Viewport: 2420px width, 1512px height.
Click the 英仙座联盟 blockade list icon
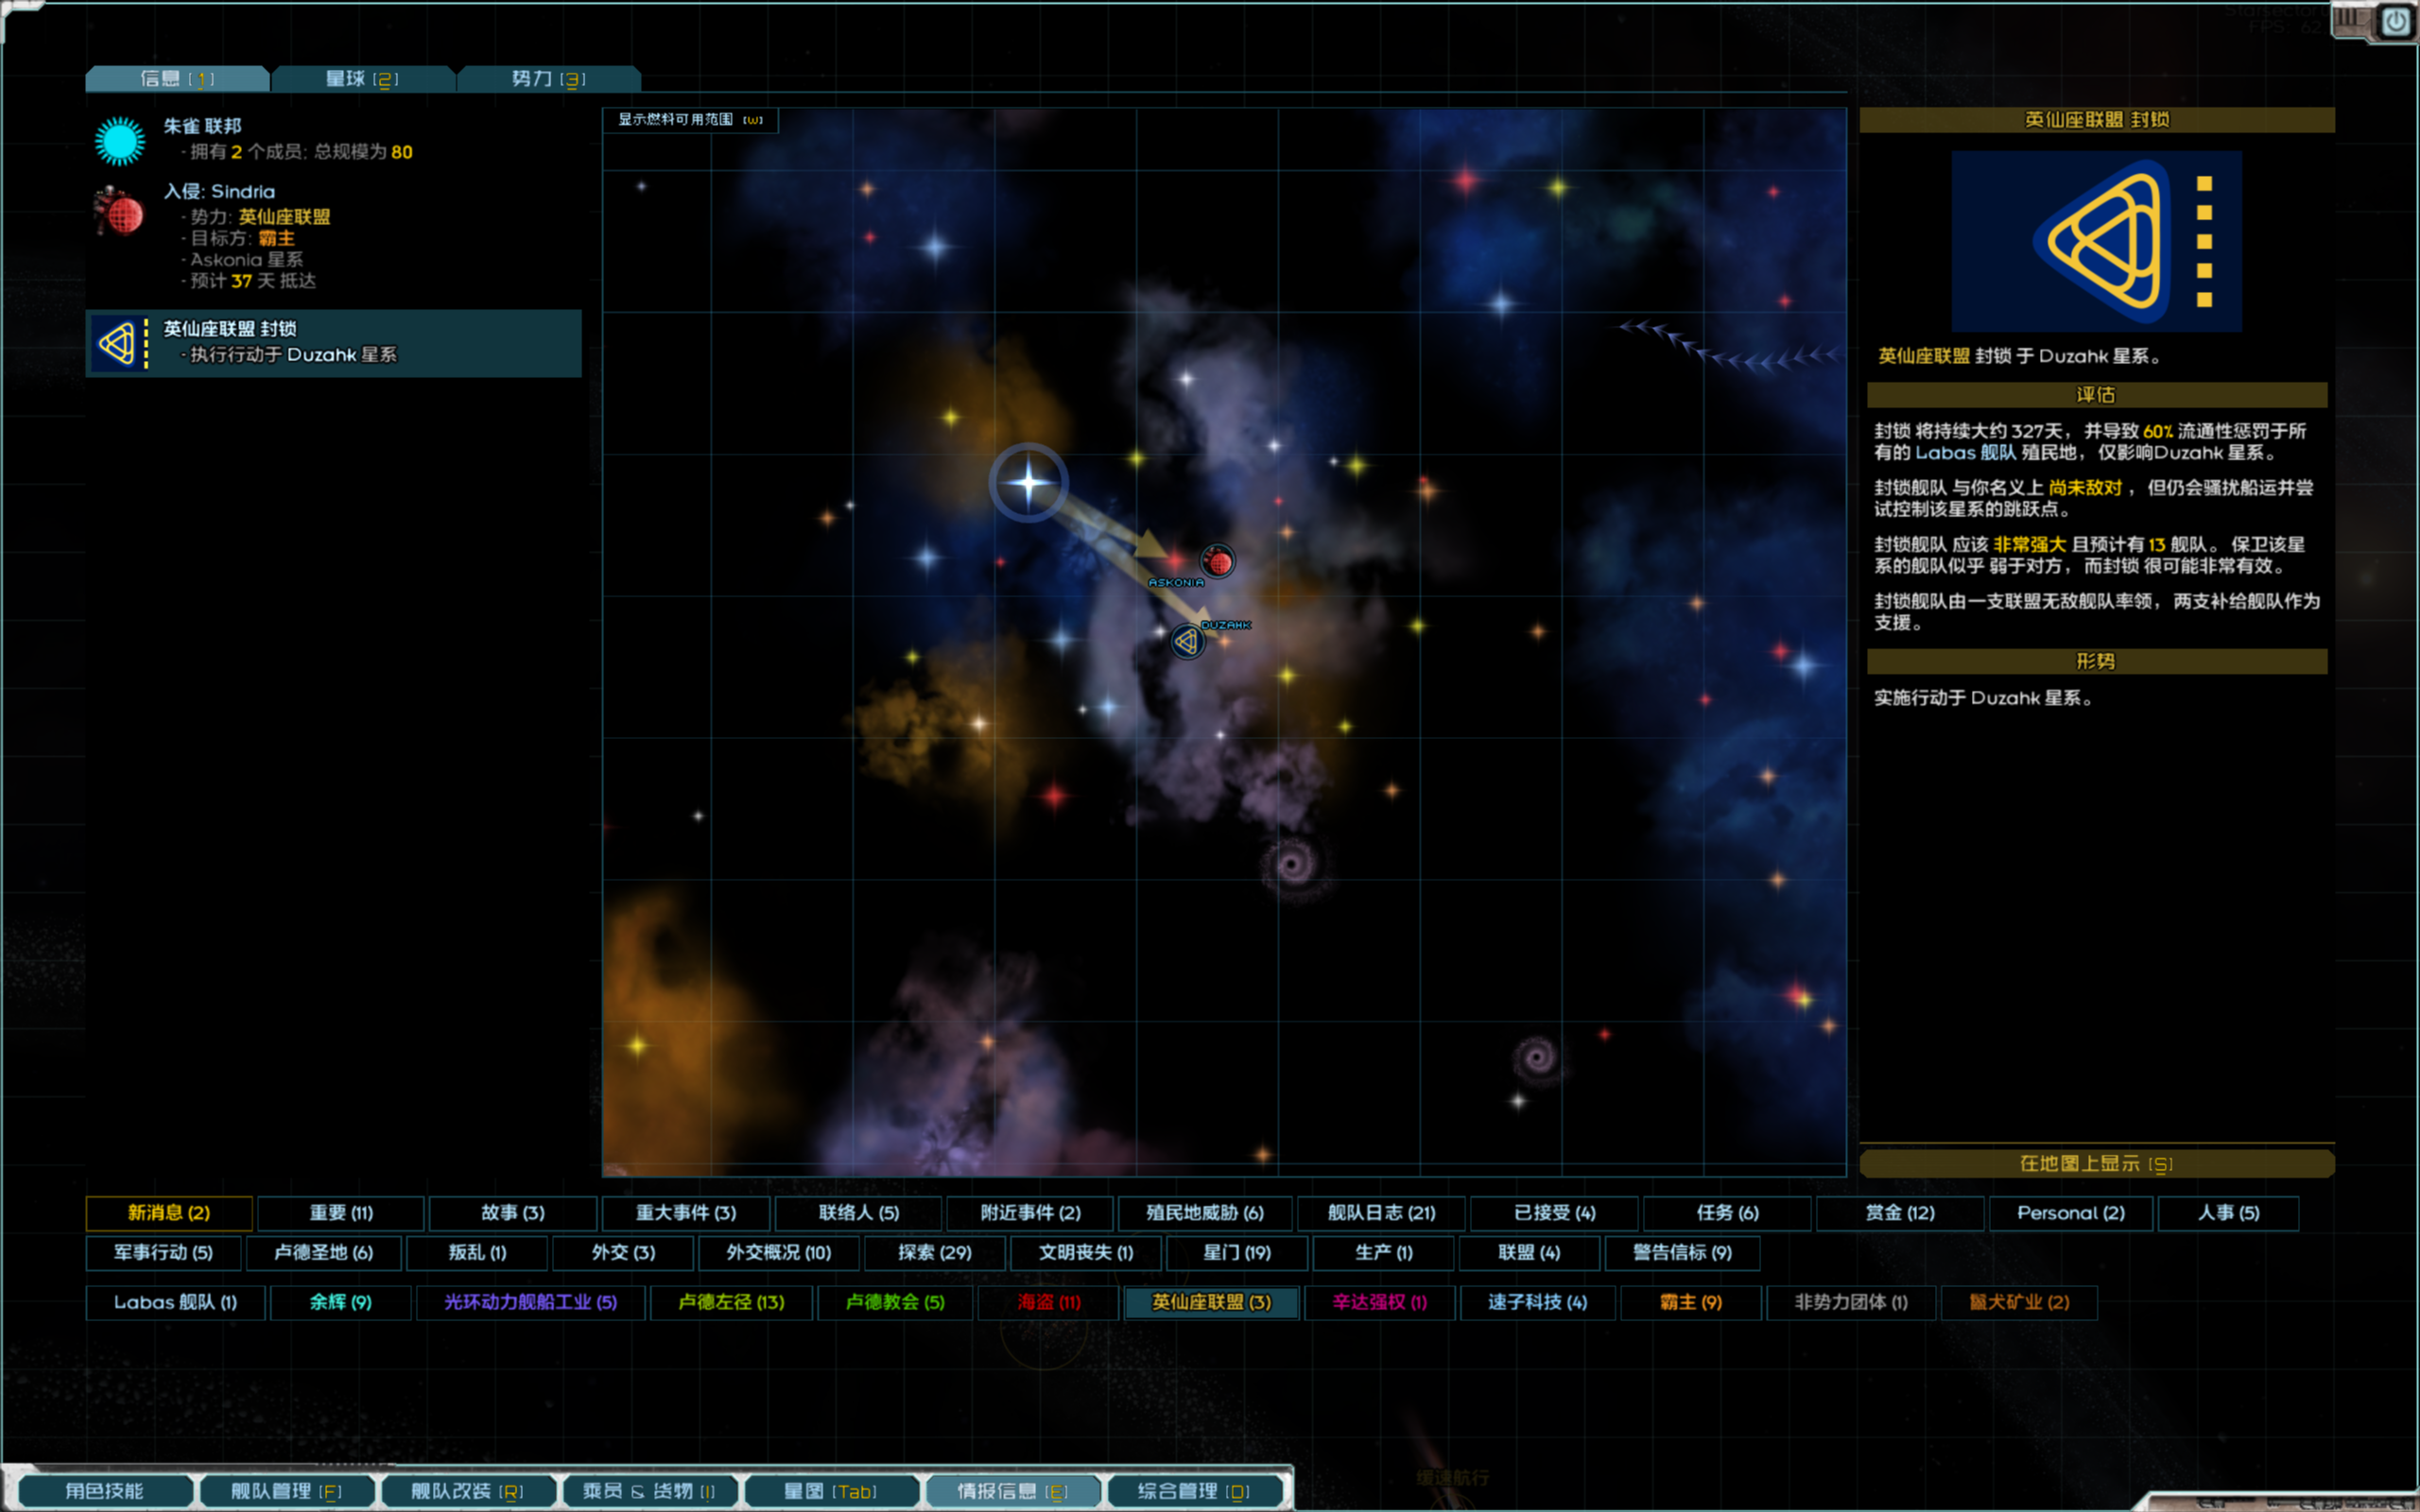click(120, 344)
